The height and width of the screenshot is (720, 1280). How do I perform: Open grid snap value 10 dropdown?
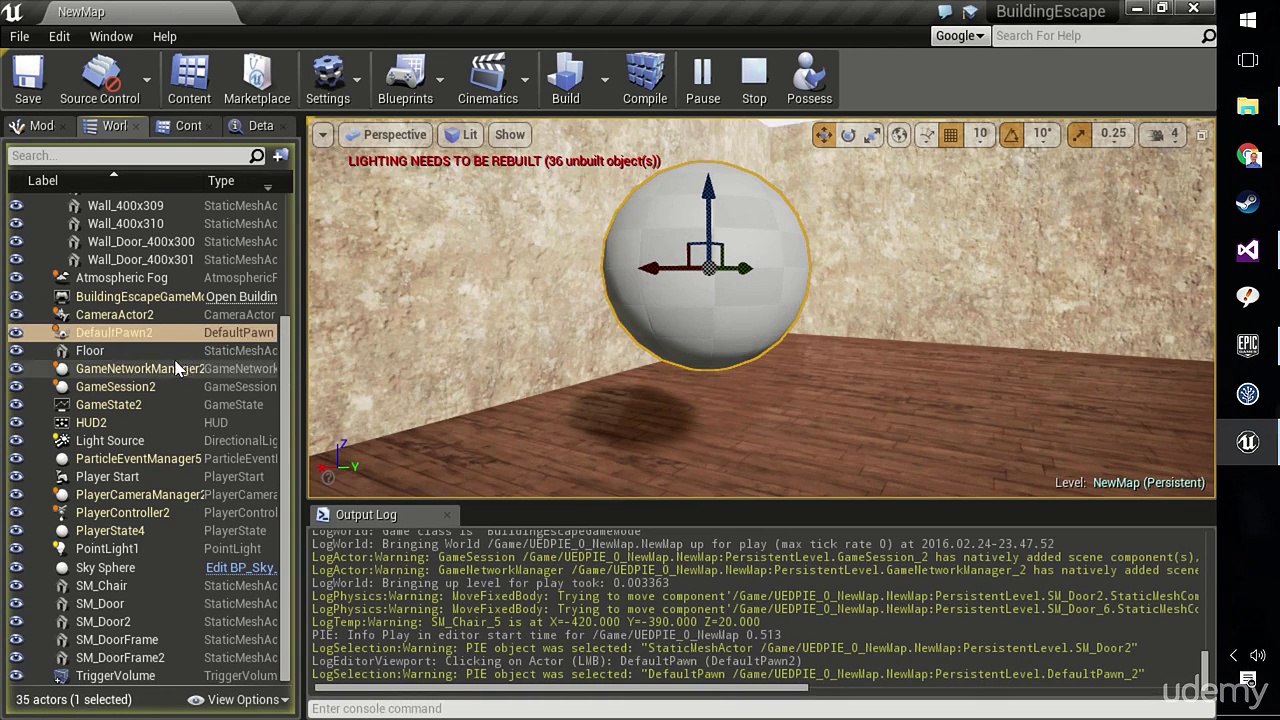(980, 135)
